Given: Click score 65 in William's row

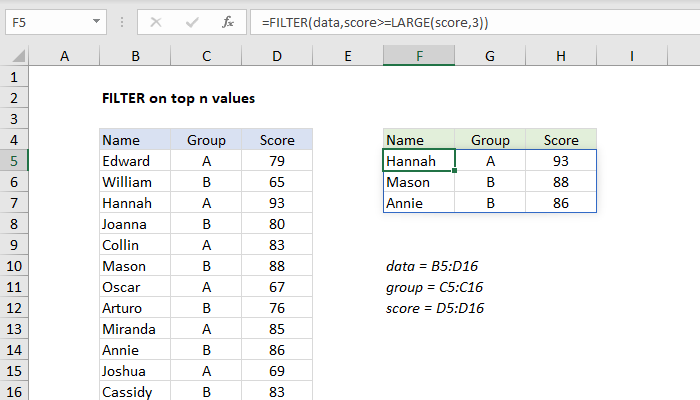Looking at the screenshot, I should tap(277, 182).
